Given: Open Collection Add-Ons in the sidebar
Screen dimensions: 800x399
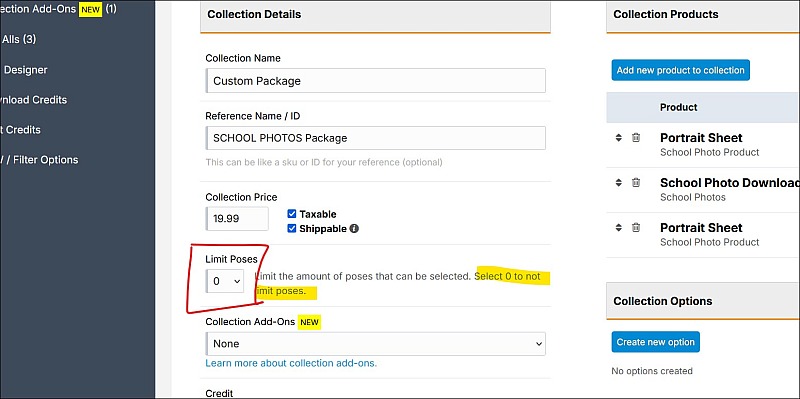Looking at the screenshot, I should pos(58,9).
